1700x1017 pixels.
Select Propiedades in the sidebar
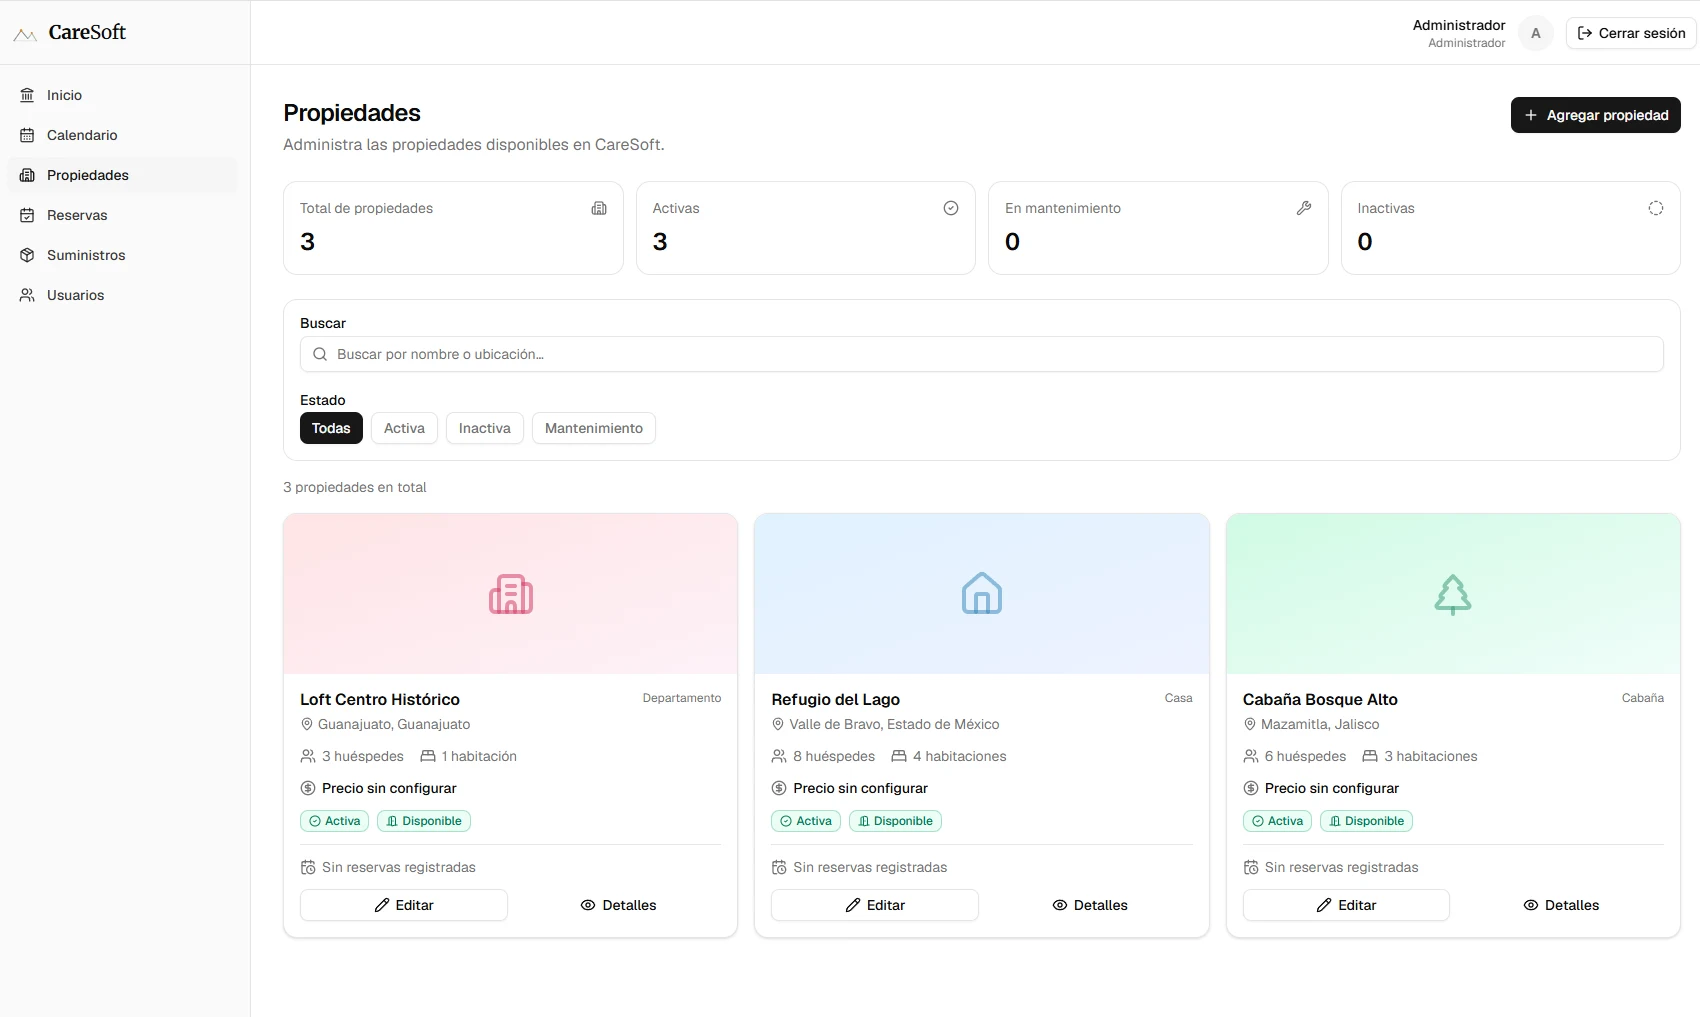tap(123, 175)
